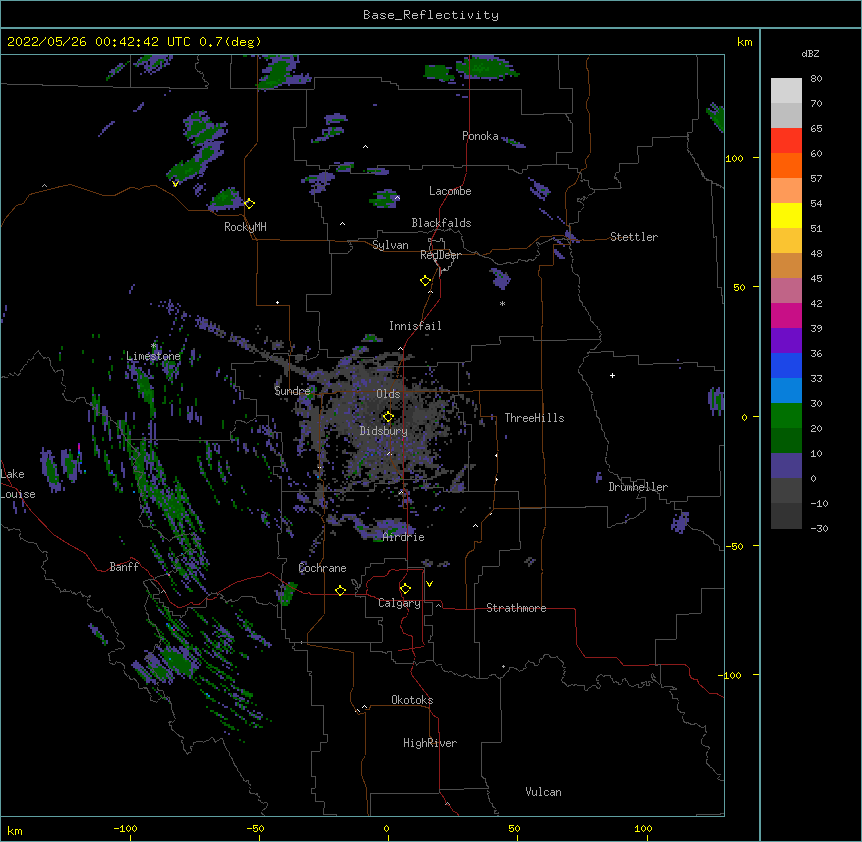Click the white asterisk marker east of RedDeer
This screenshot has width=862, height=842.
click(502, 304)
